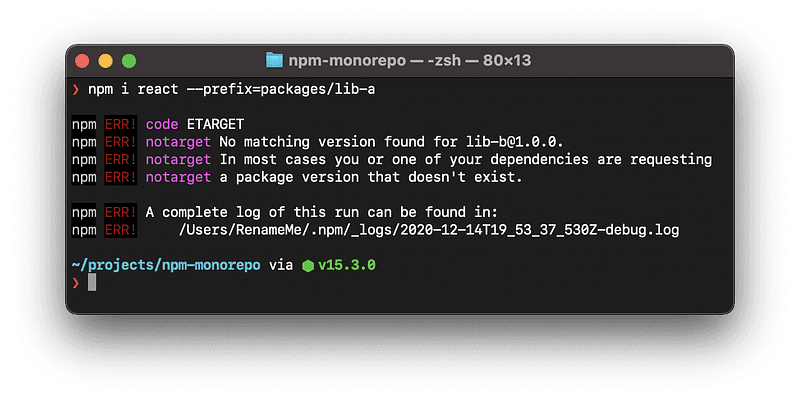Click the green Node.js hexagon icon
Image resolution: width=800 pixels, height=401 pixels.
tap(308, 266)
